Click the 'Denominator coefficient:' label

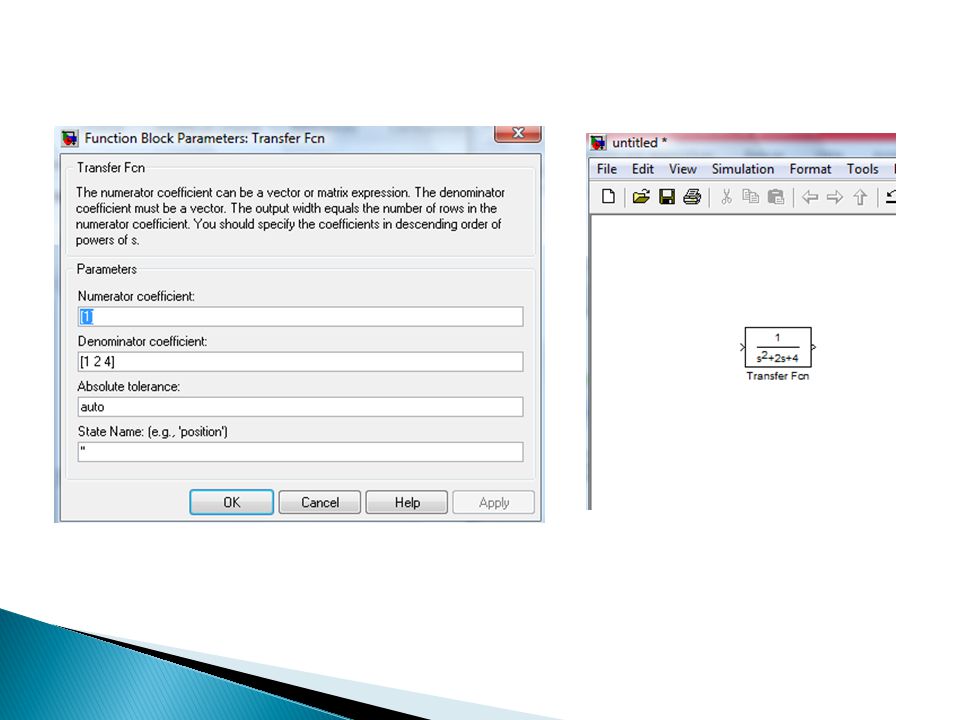pos(142,342)
